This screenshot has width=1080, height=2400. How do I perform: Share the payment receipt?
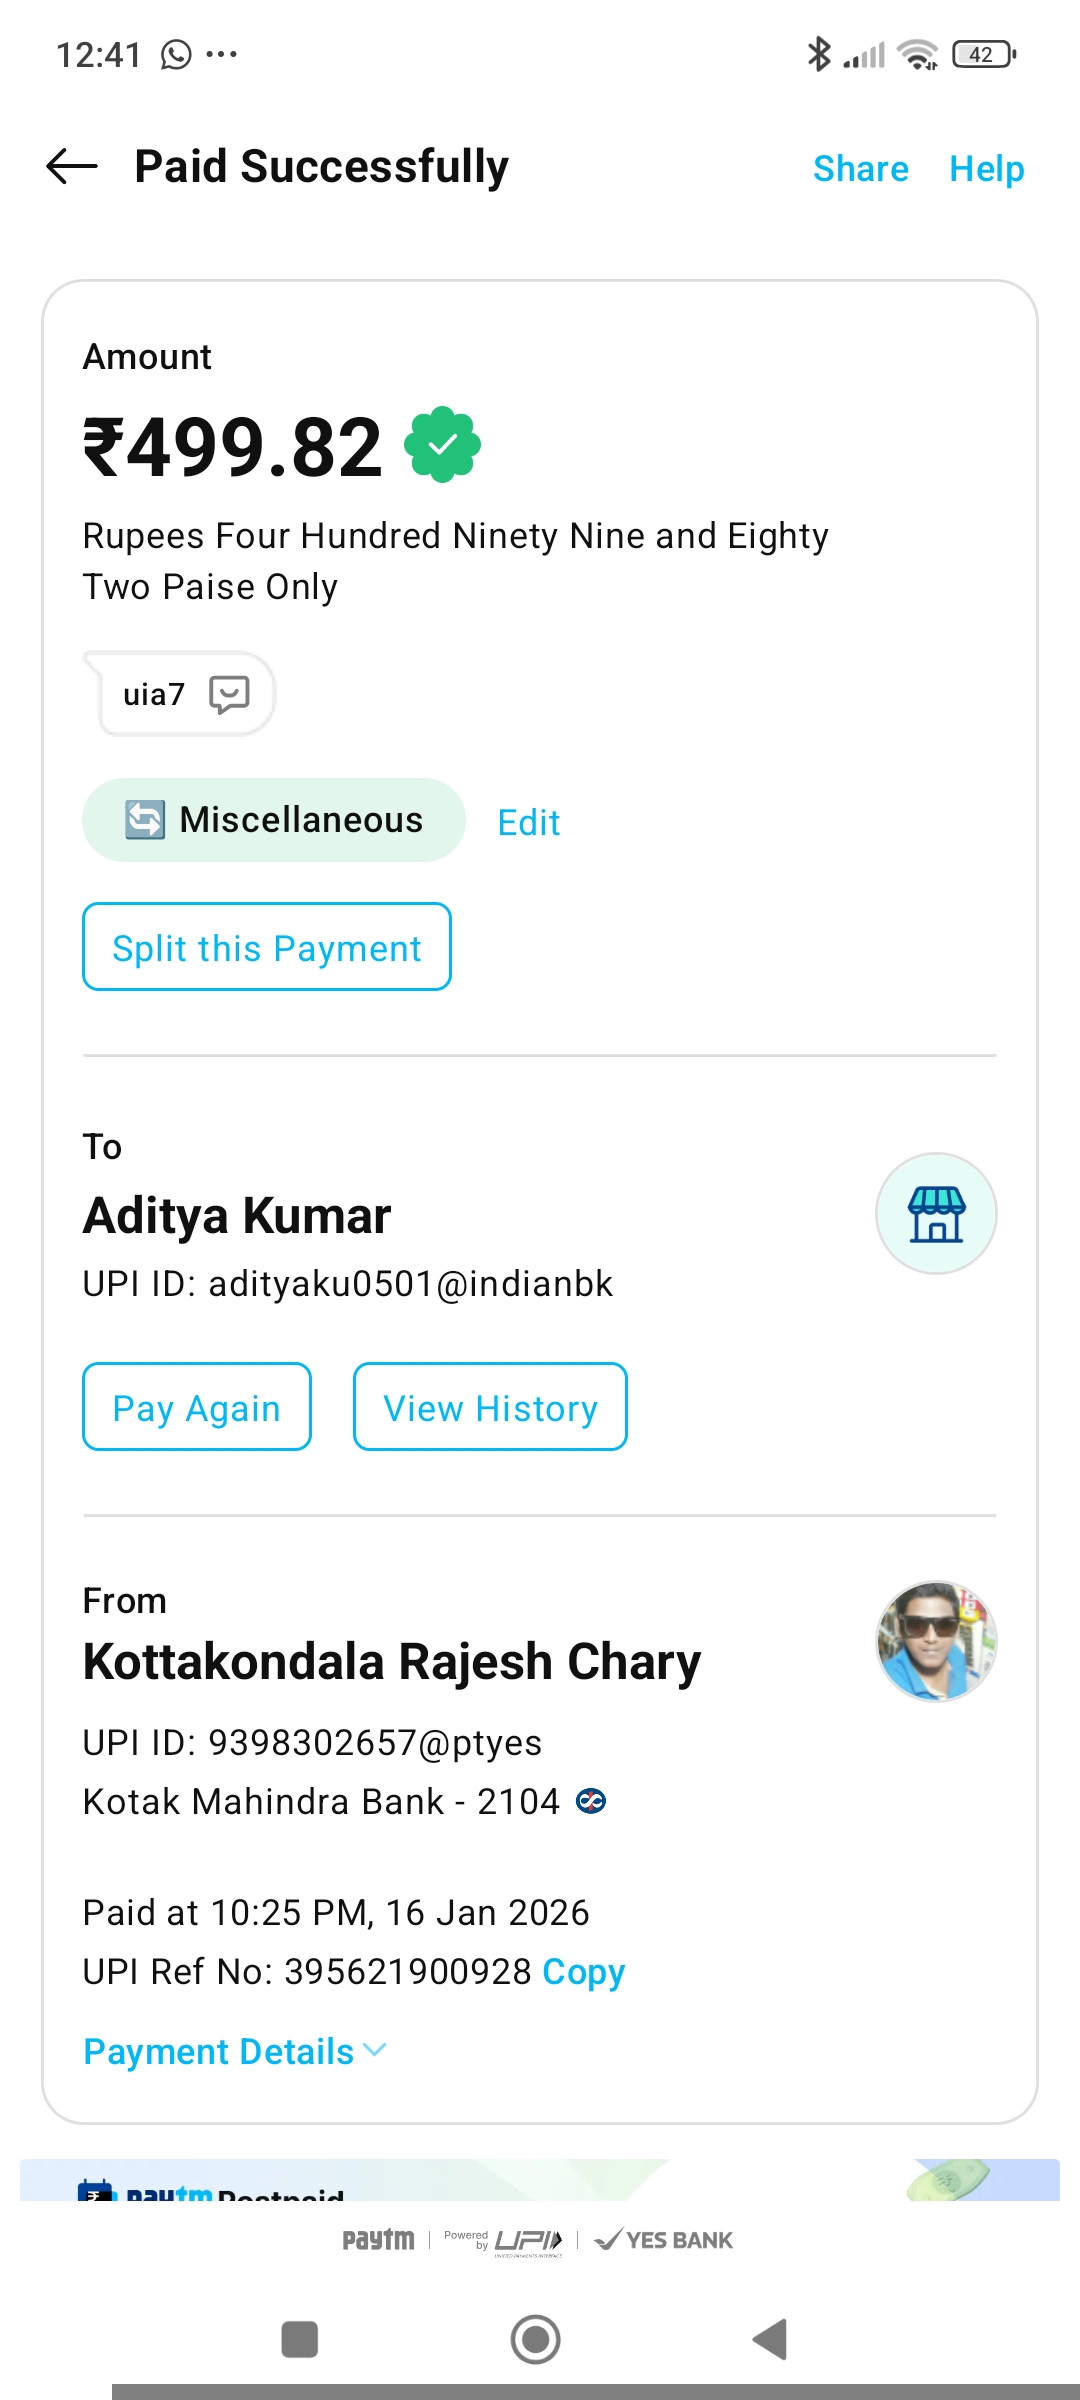[x=861, y=169]
